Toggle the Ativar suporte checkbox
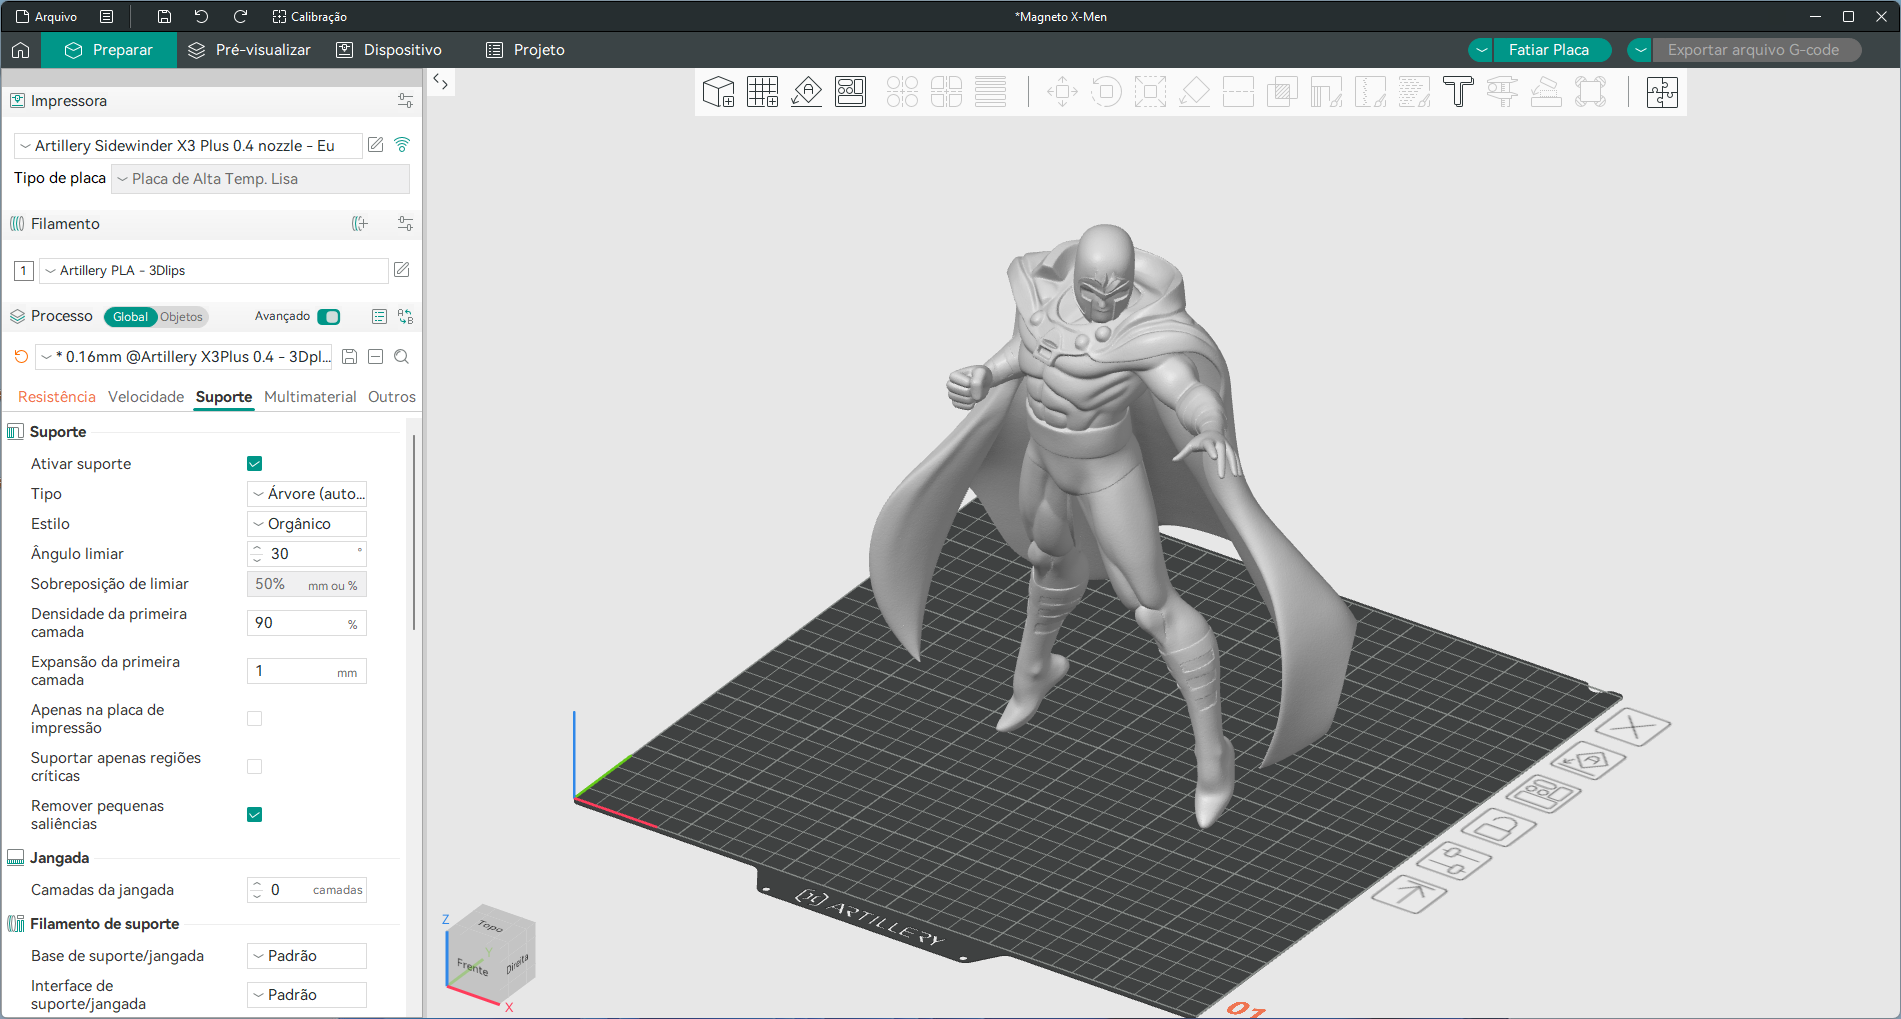 click(x=254, y=464)
